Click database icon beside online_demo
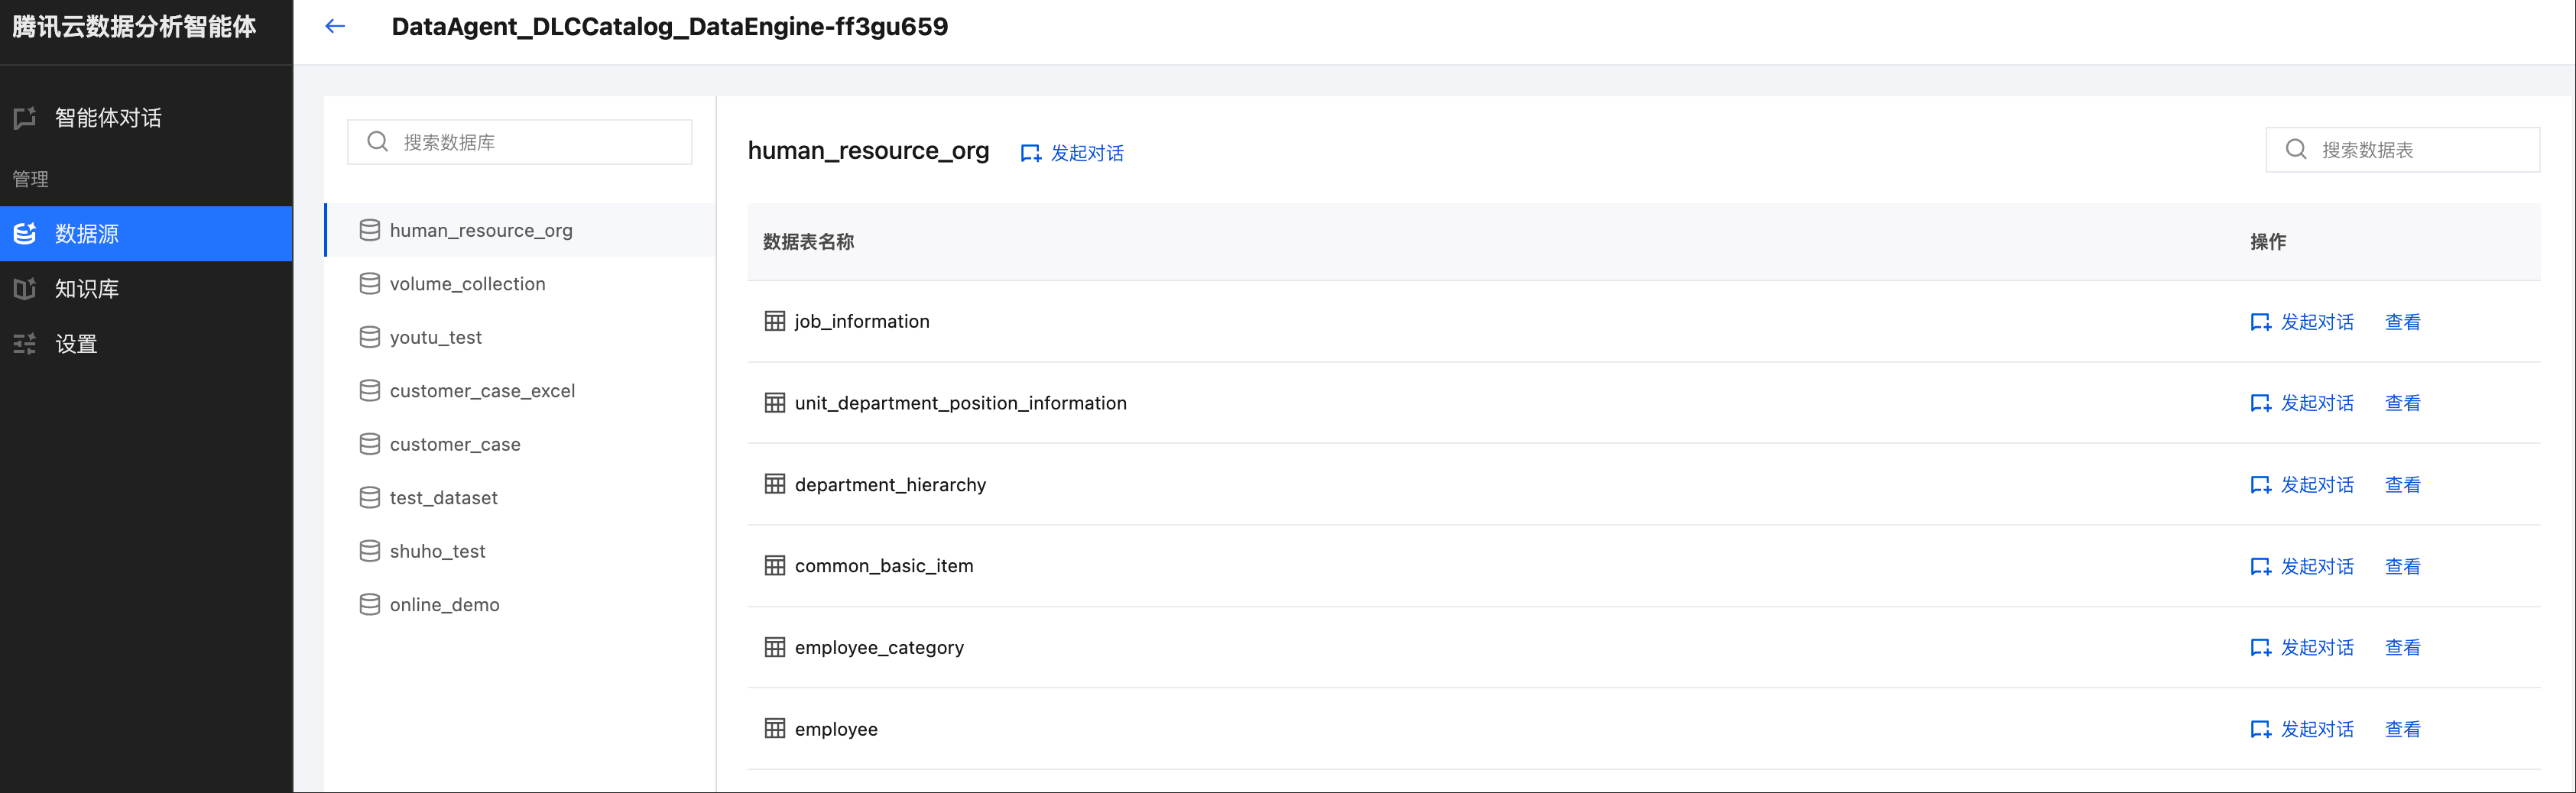 (x=370, y=605)
